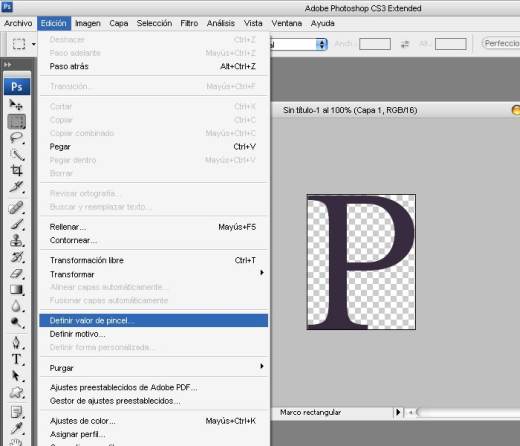
Task: Select the Dodge tool
Action: (17, 322)
